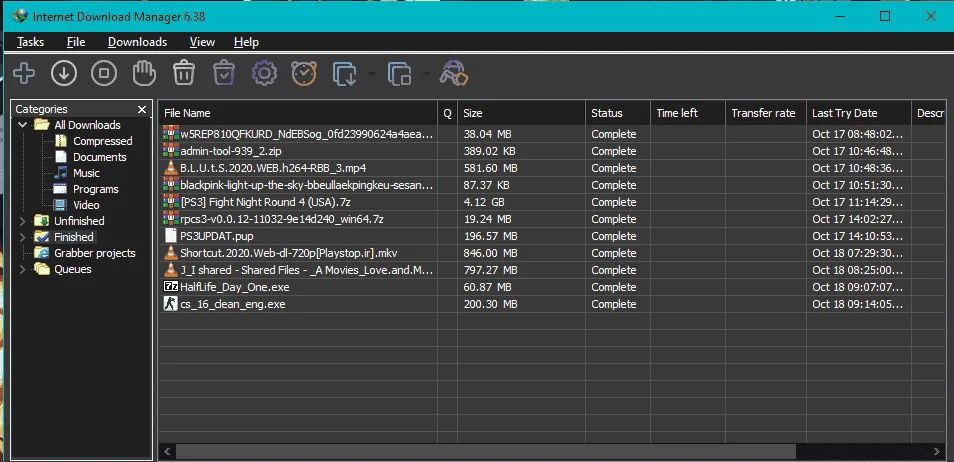954x462 pixels.
Task: Click the All Downloads folder icon
Action: coord(41,125)
